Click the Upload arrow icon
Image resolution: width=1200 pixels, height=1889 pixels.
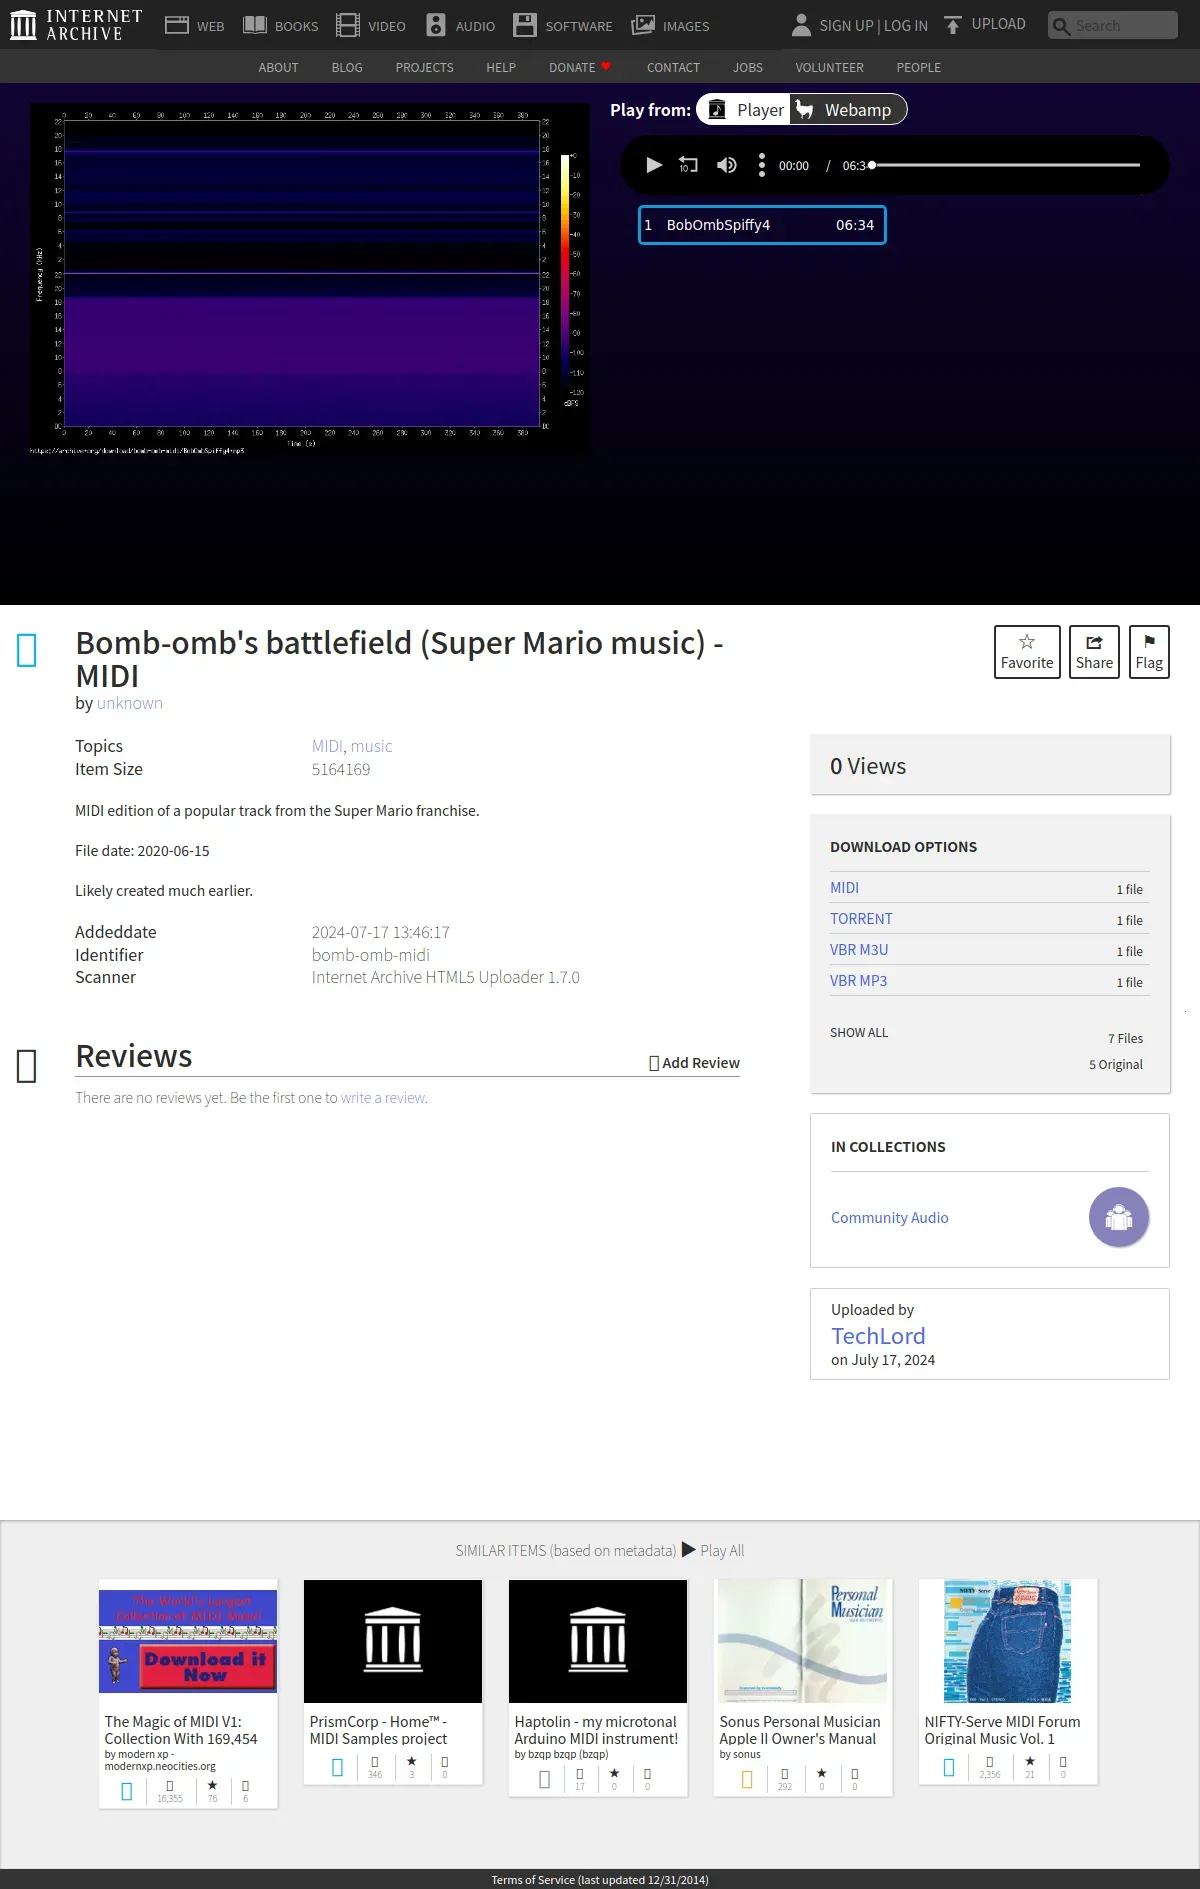953,25
